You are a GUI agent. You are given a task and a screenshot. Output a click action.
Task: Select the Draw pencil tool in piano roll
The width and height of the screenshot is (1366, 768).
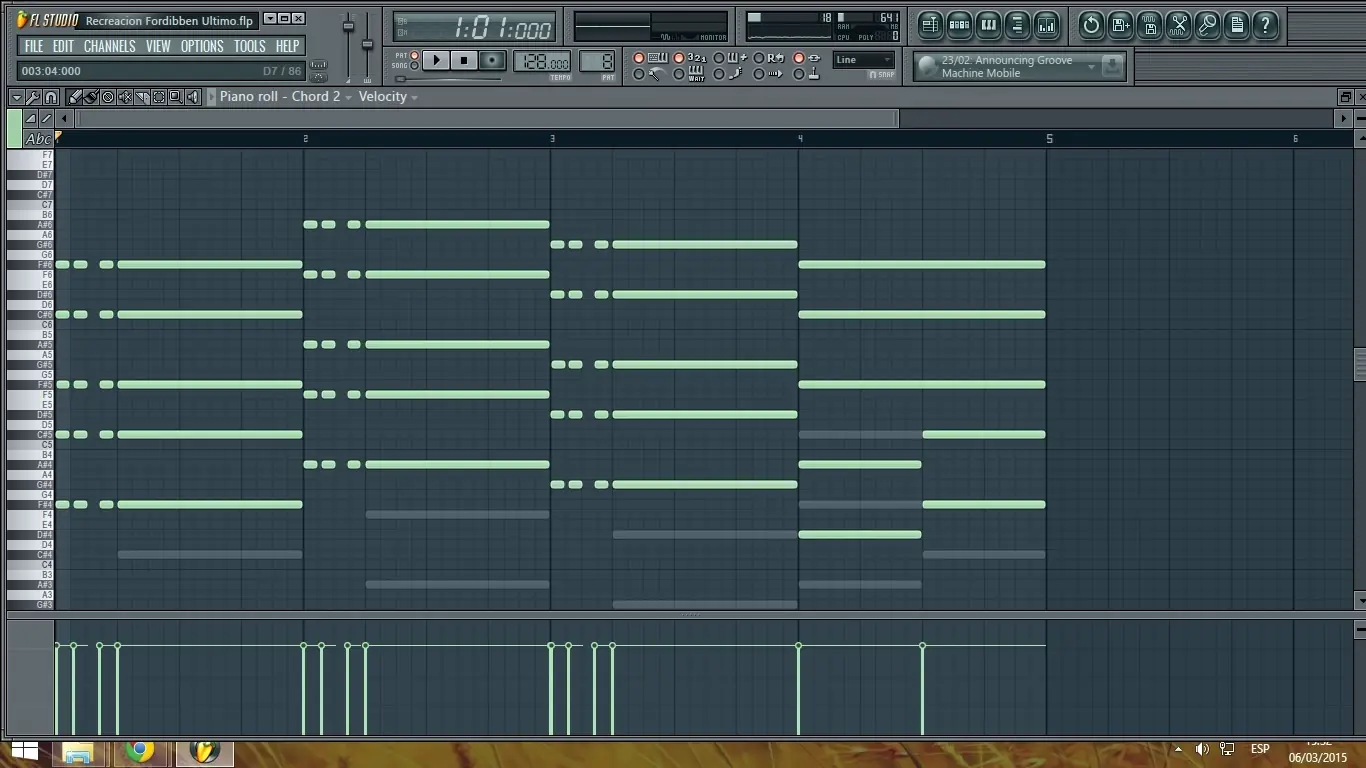[x=75, y=97]
